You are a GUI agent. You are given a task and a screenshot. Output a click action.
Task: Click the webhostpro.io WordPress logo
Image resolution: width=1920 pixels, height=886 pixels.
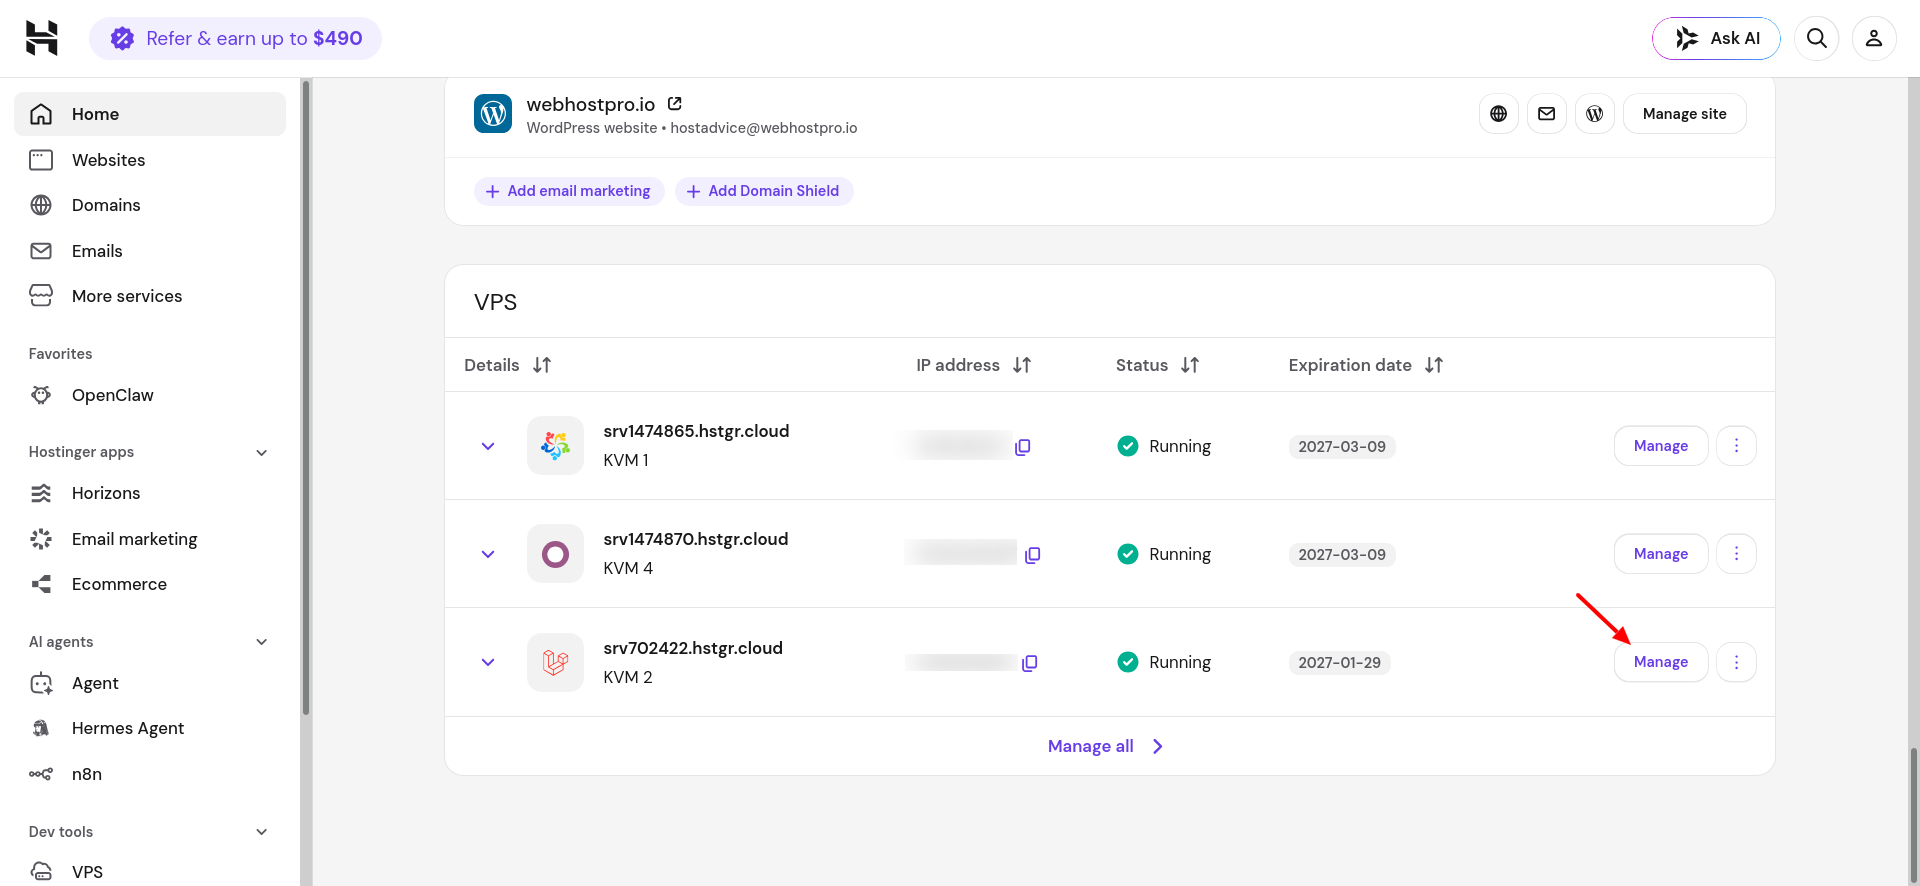(493, 114)
